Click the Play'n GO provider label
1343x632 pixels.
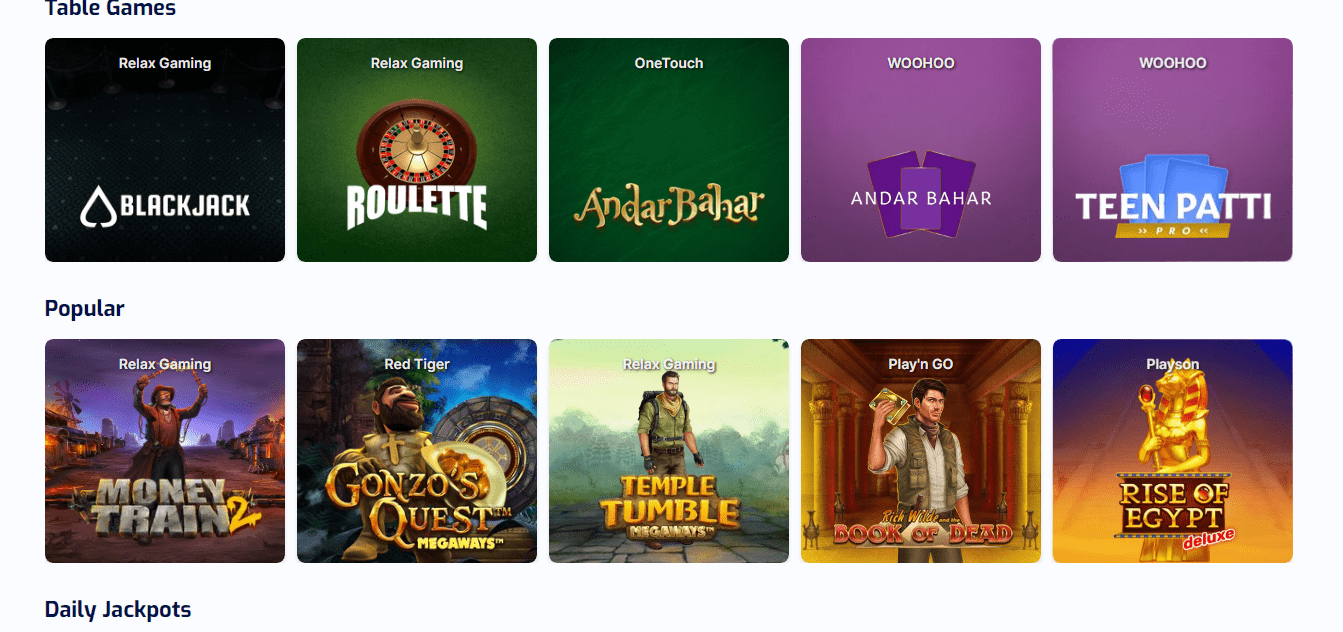pyautogui.click(x=921, y=364)
